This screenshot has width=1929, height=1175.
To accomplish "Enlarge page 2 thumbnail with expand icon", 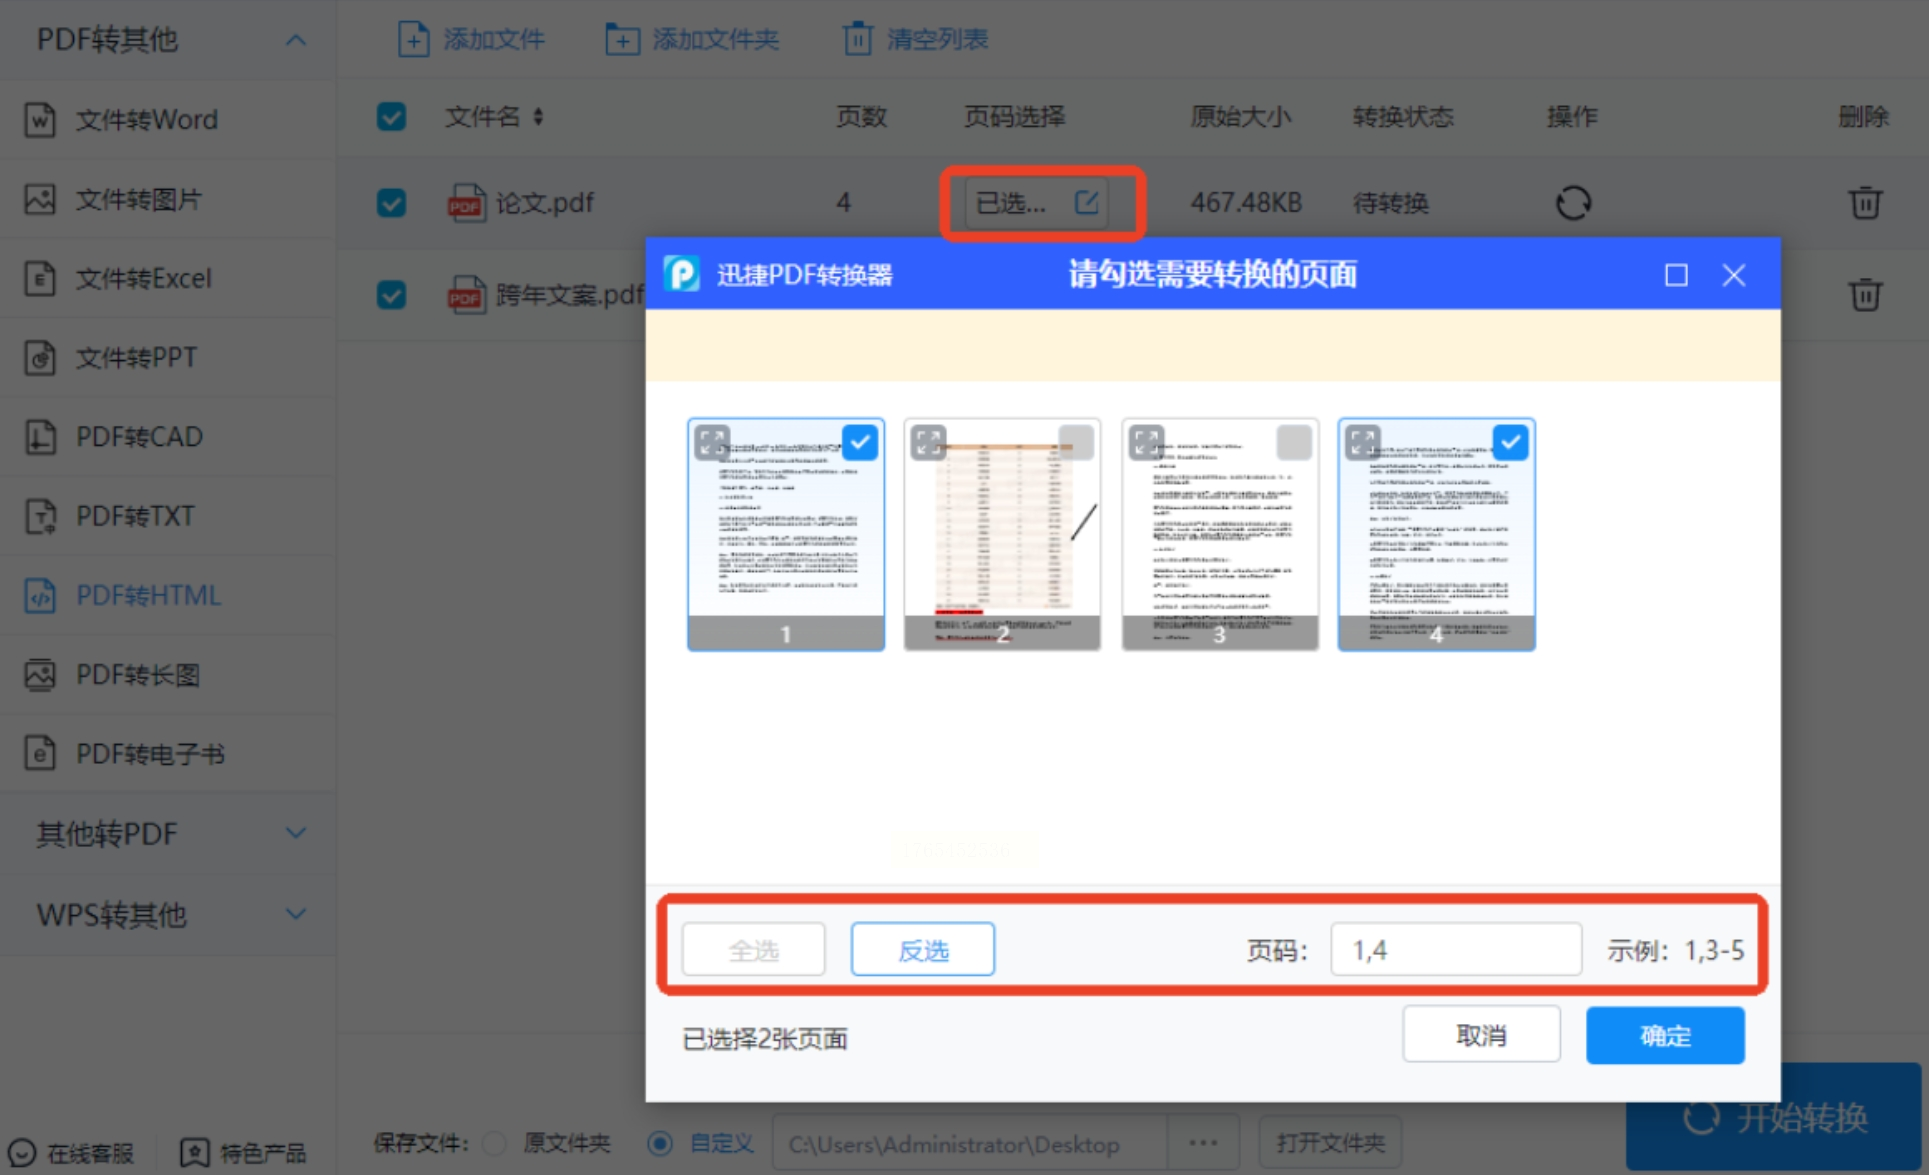I will point(928,442).
